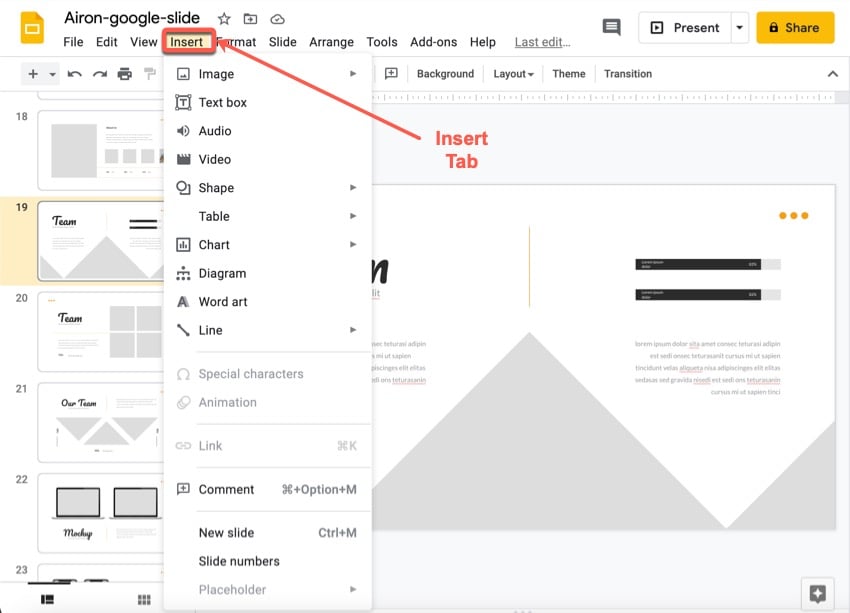850x613 pixels.
Task: Click the undo arrow in toolbar
Action: click(74, 74)
